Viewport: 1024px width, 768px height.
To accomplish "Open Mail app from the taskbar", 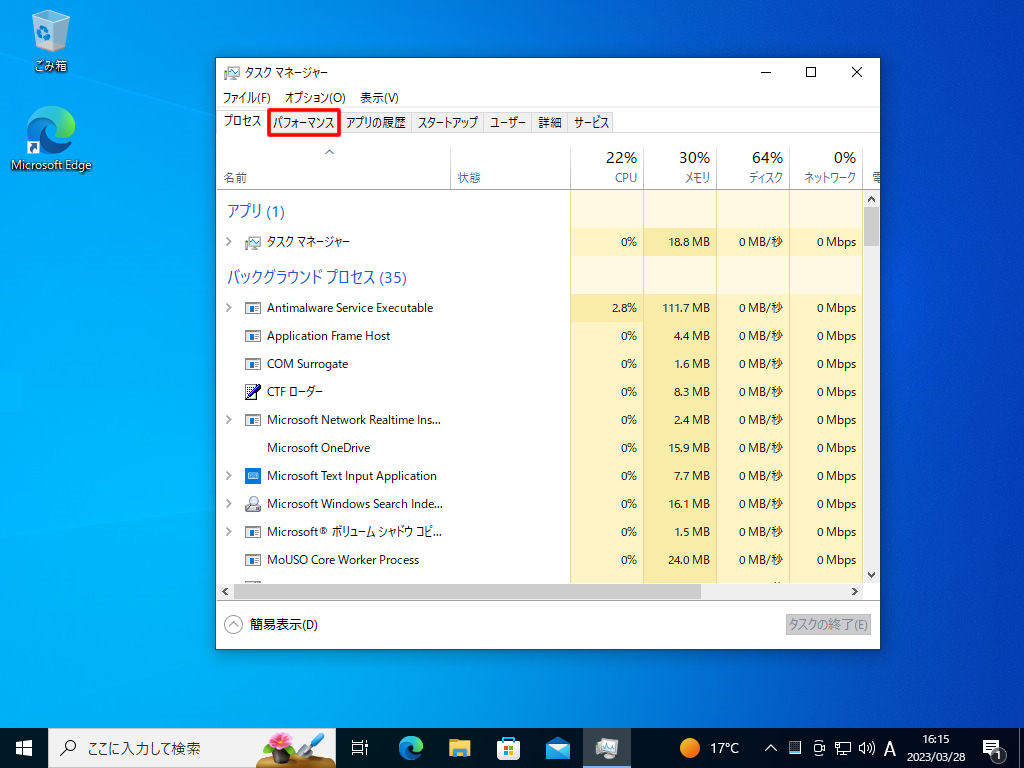I will tap(558, 748).
